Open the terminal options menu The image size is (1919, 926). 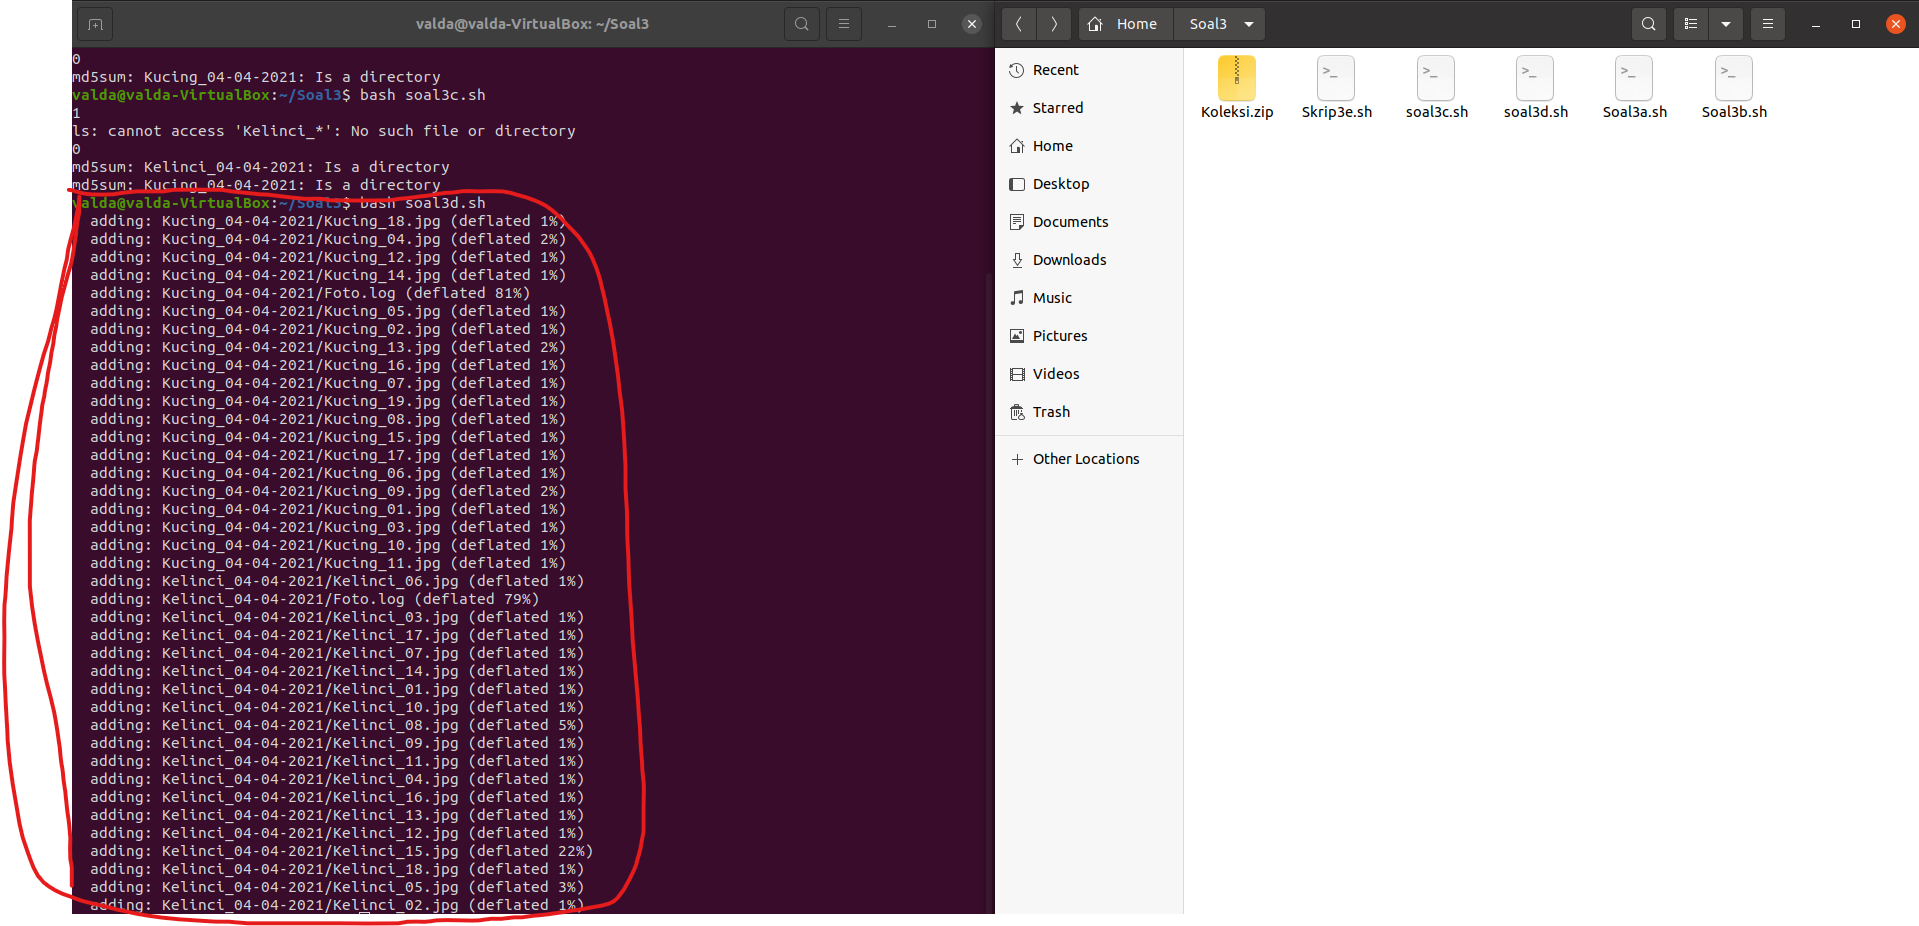tap(843, 23)
